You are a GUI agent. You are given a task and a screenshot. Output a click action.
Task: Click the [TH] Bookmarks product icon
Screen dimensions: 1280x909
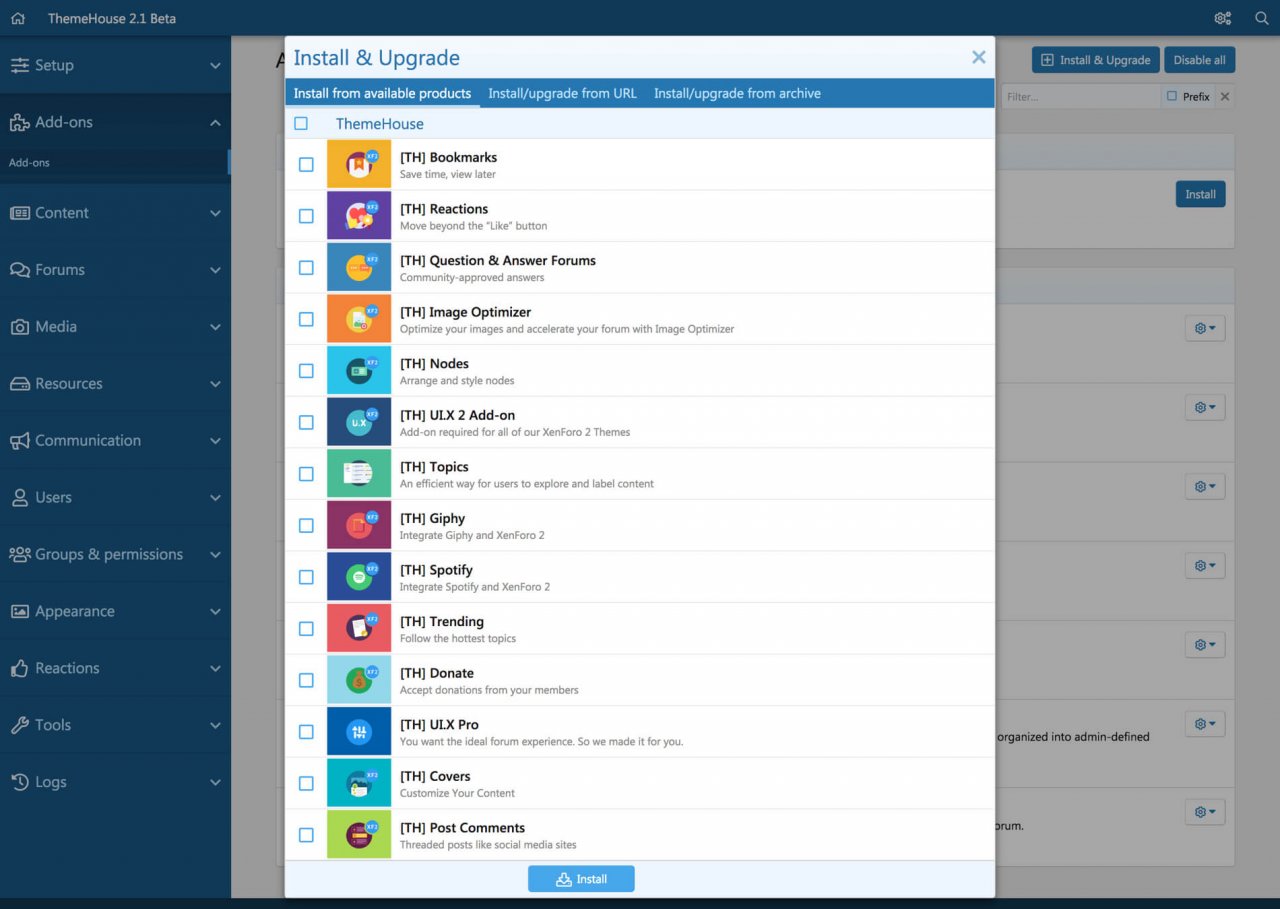point(358,164)
